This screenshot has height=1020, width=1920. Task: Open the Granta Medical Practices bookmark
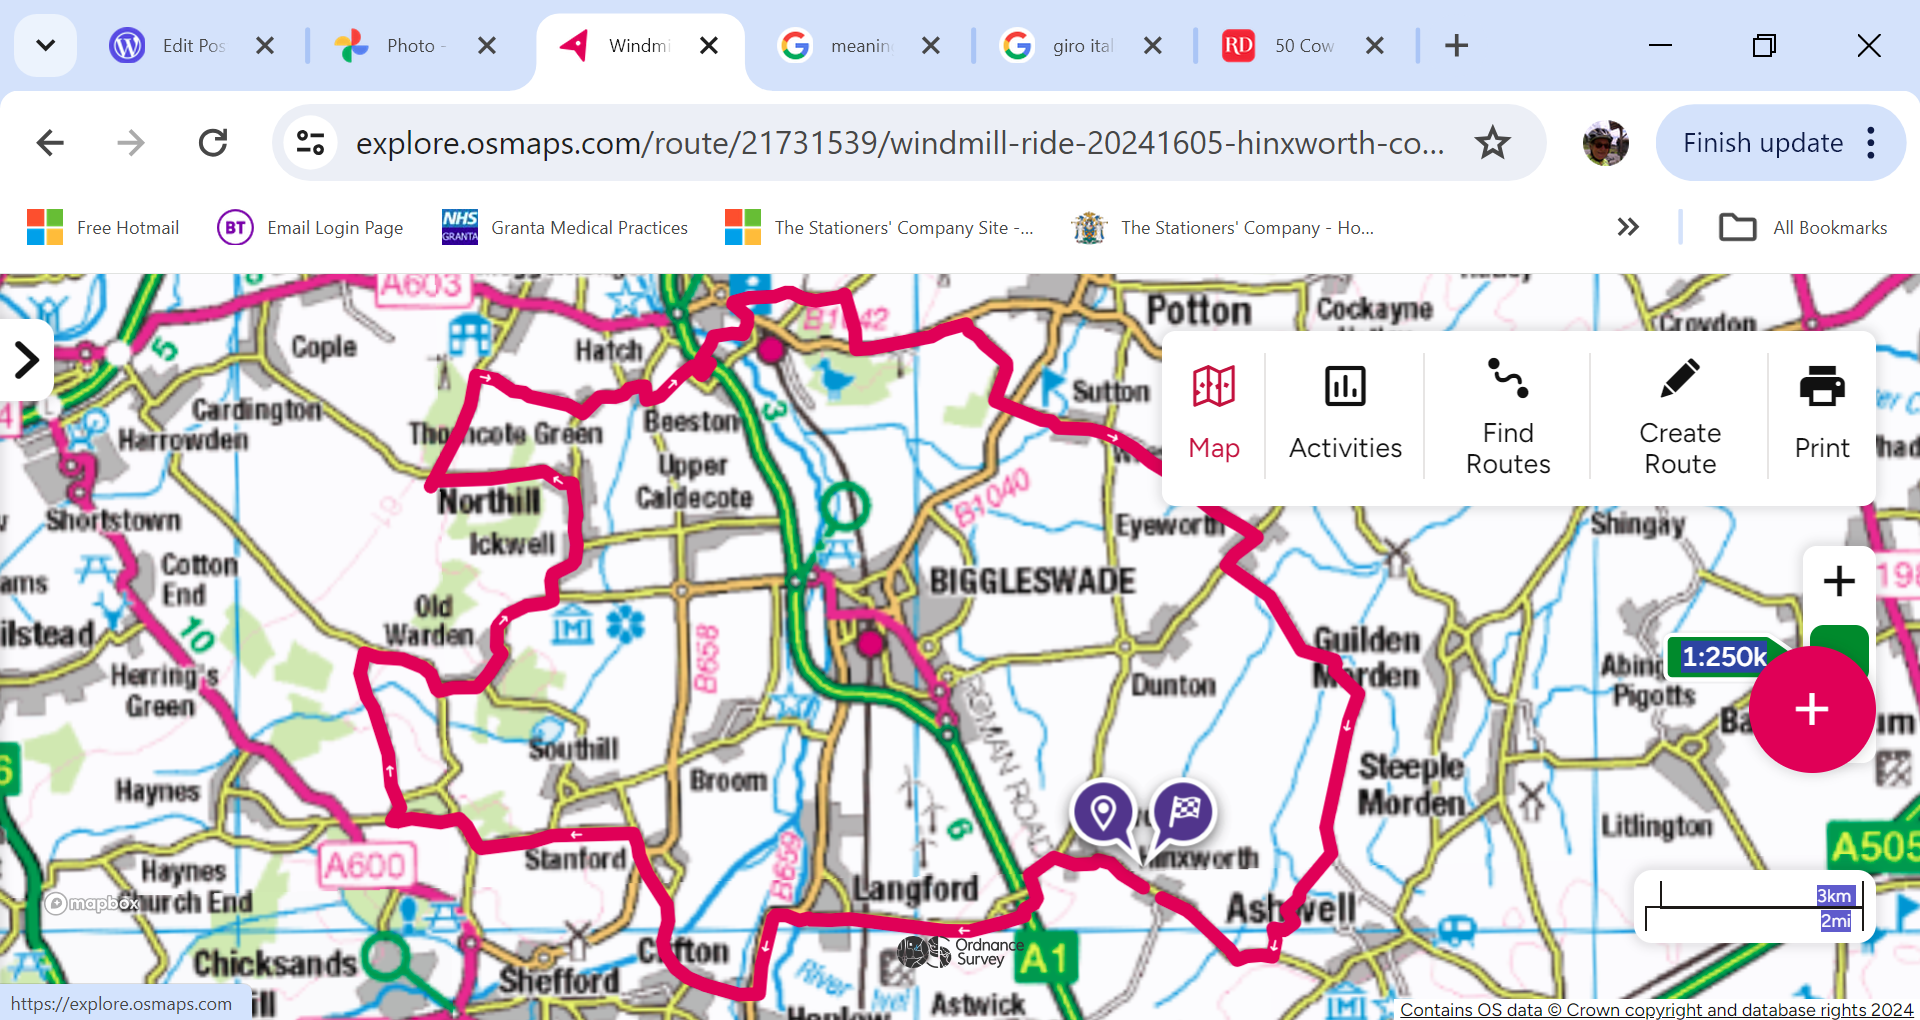(565, 227)
